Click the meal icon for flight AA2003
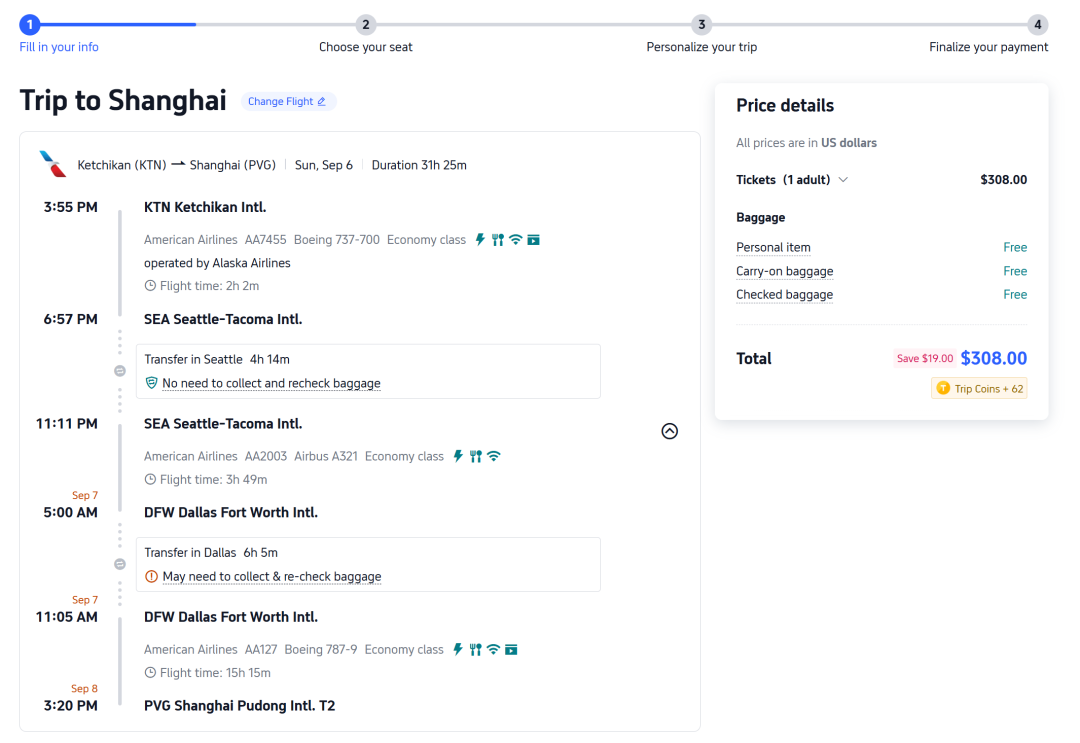This screenshot has height=743, width=1080. pyautogui.click(x=475, y=456)
